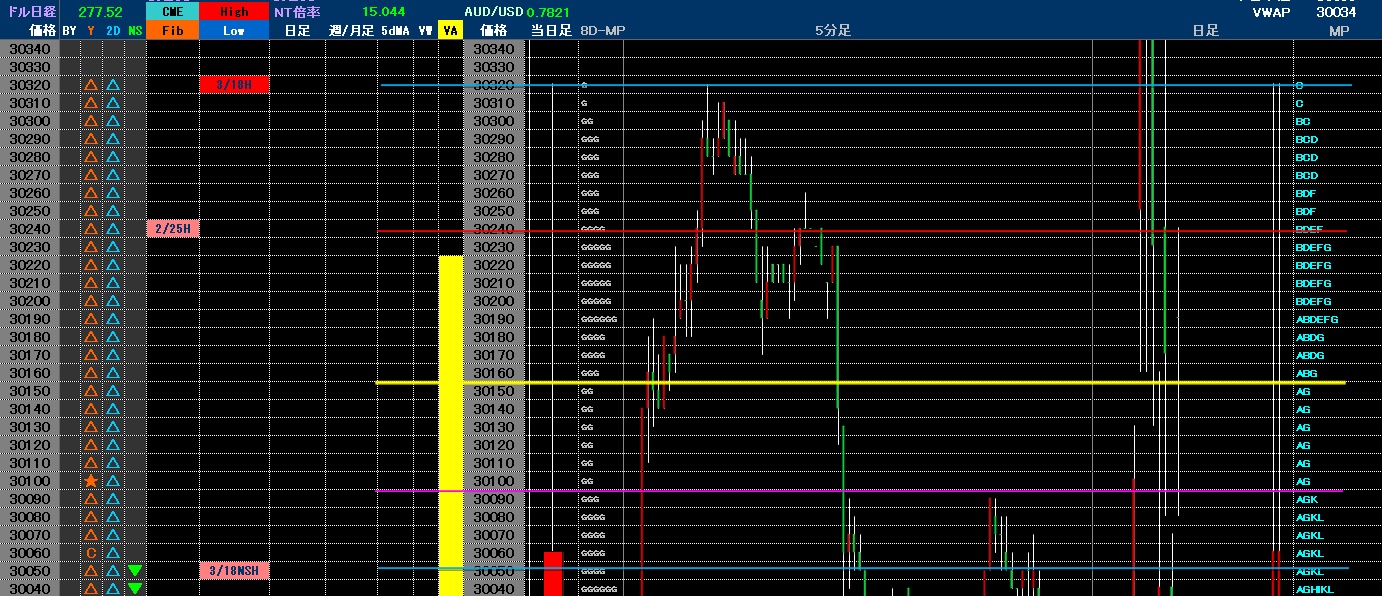This screenshot has height=596, width=1382.
Task: Click the AGK profile letters at 30090
Action: (x=1306, y=499)
